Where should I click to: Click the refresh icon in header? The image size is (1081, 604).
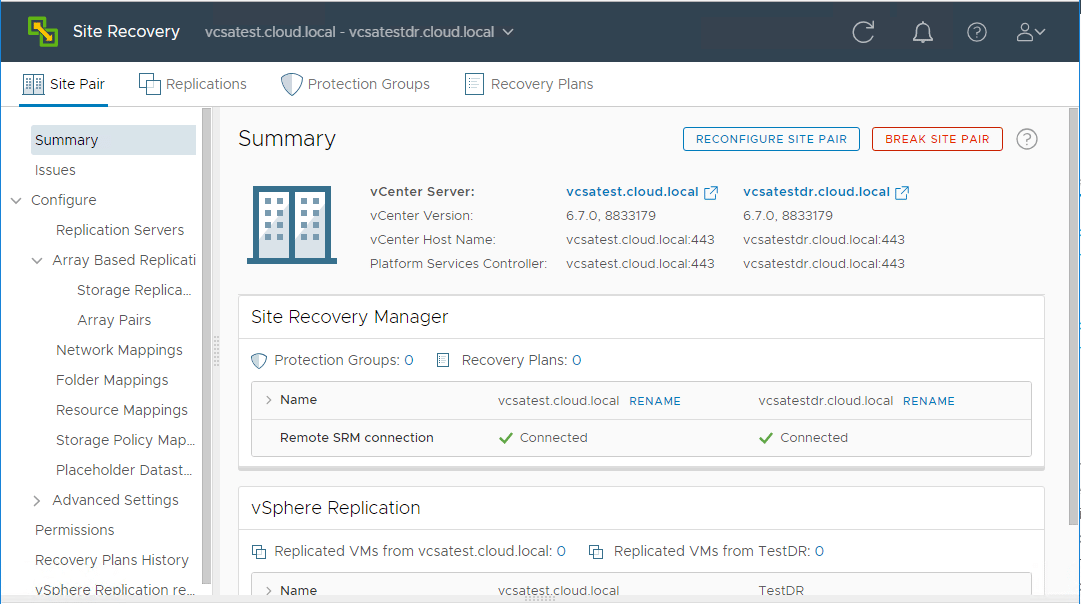coord(863,32)
